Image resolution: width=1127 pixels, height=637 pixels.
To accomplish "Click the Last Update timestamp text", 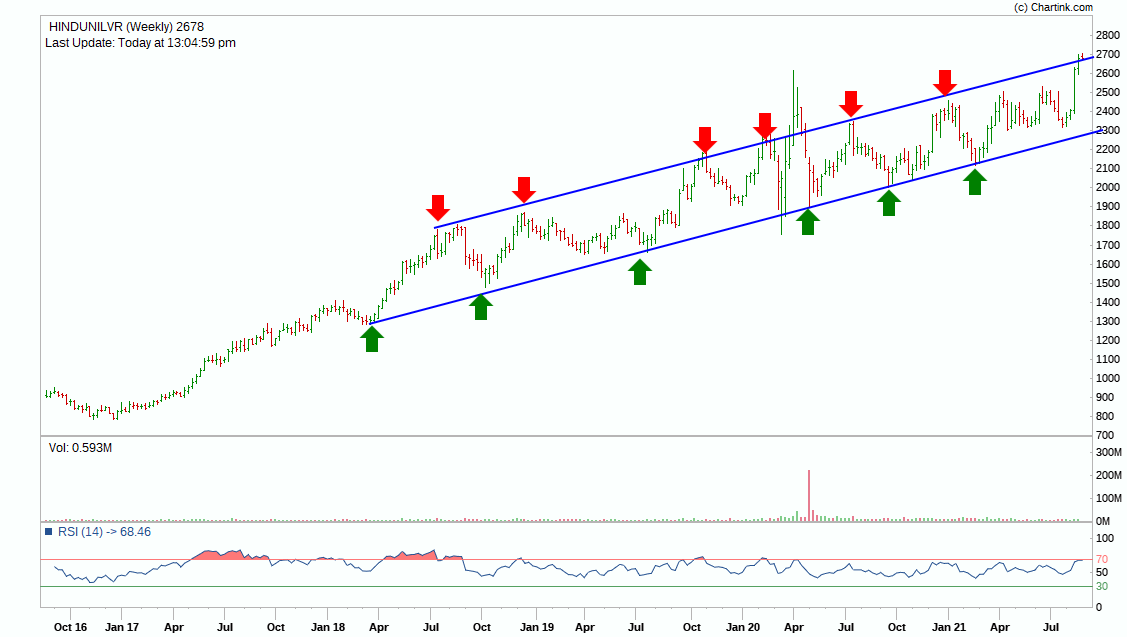I will tap(140, 42).
